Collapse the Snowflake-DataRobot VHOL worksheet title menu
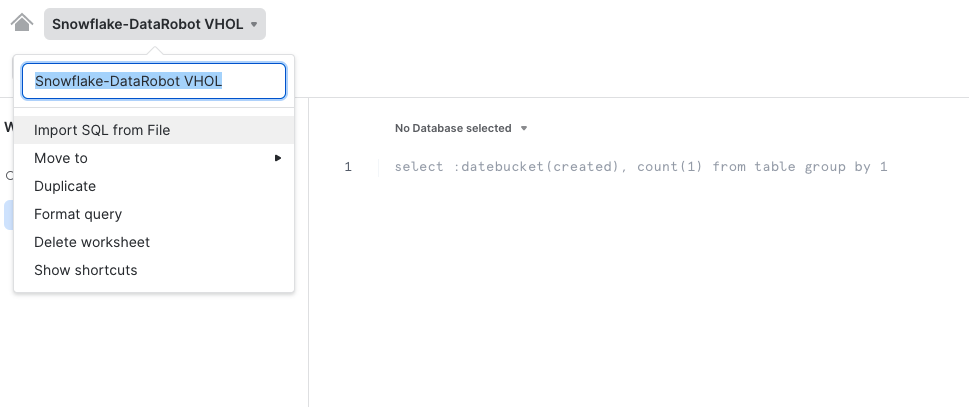The height and width of the screenshot is (407, 969). (154, 24)
